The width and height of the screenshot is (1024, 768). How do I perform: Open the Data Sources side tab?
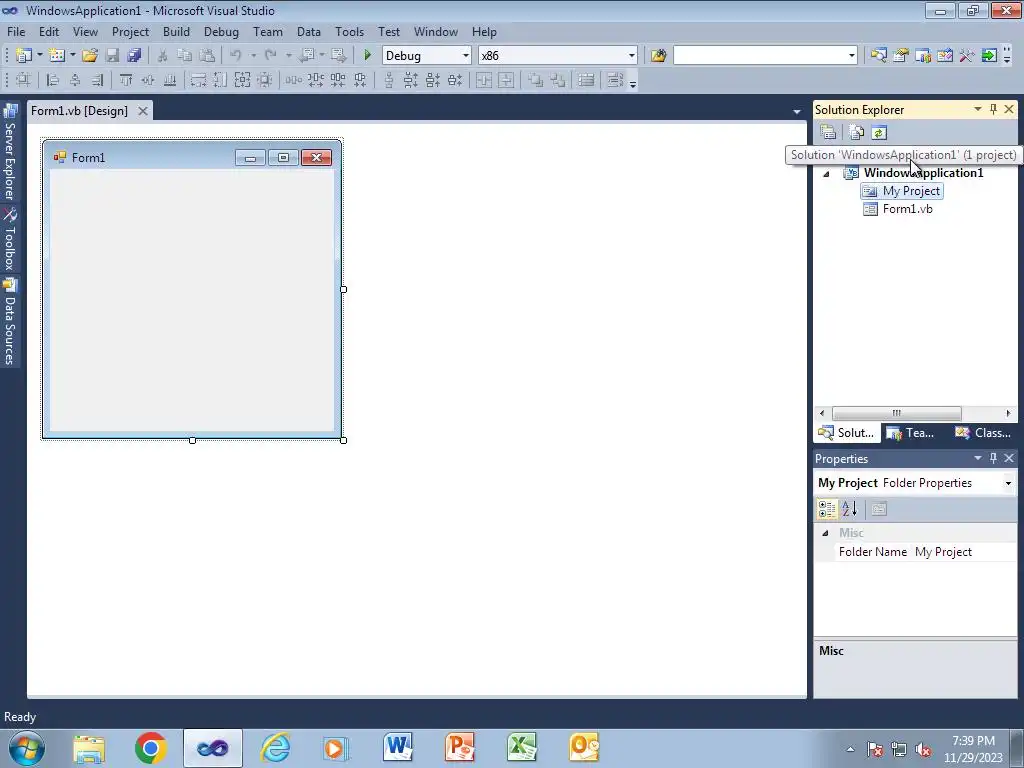pos(10,321)
